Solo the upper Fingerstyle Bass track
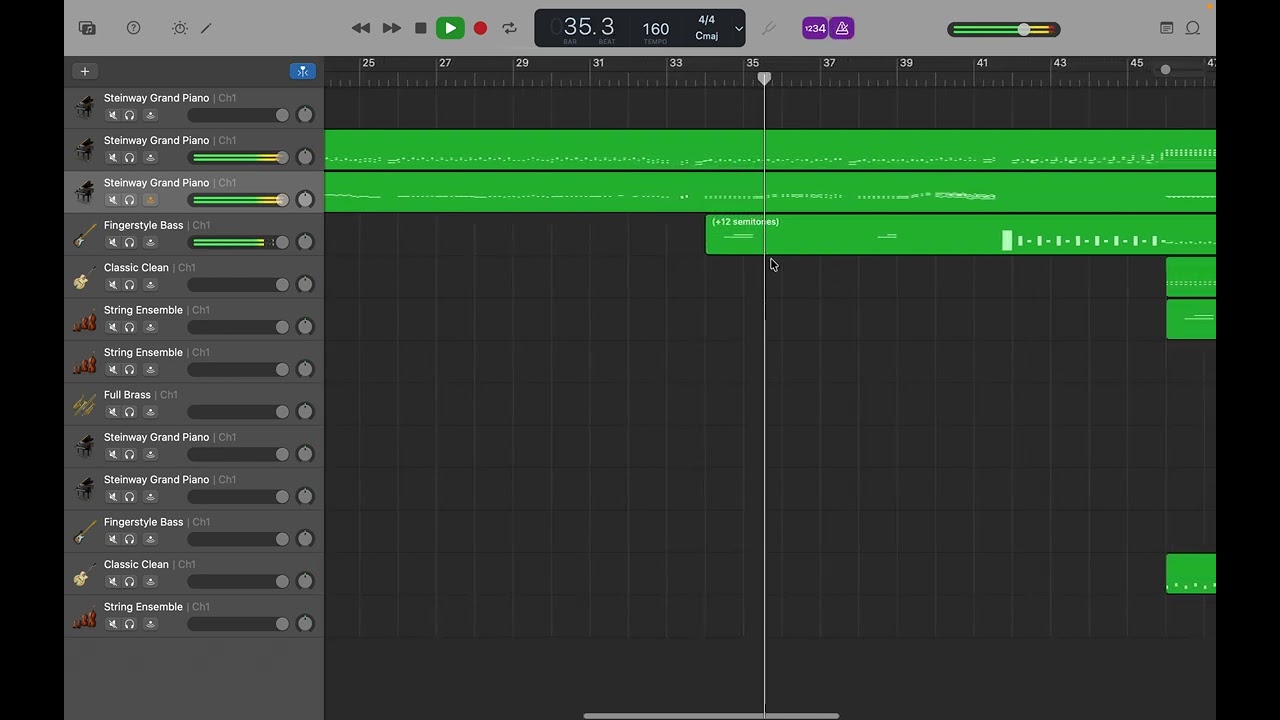Screen dimensions: 1280x720 (130, 242)
